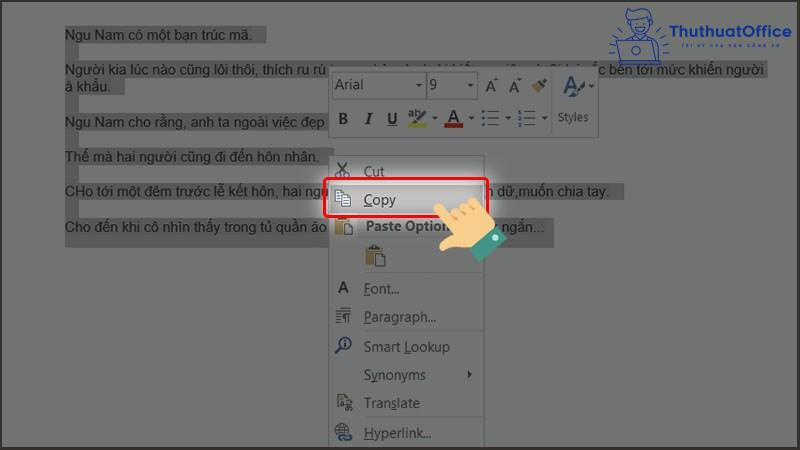Choose Smart Lookup from the menu
Image resolution: width=800 pixels, height=450 pixels.
pyautogui.click(x=407, y=346)
